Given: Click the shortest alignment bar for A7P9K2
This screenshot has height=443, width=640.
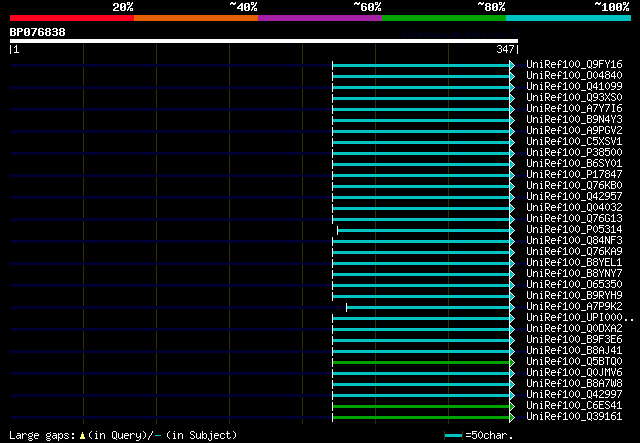Looking at the screenshot, I should 428,308.
